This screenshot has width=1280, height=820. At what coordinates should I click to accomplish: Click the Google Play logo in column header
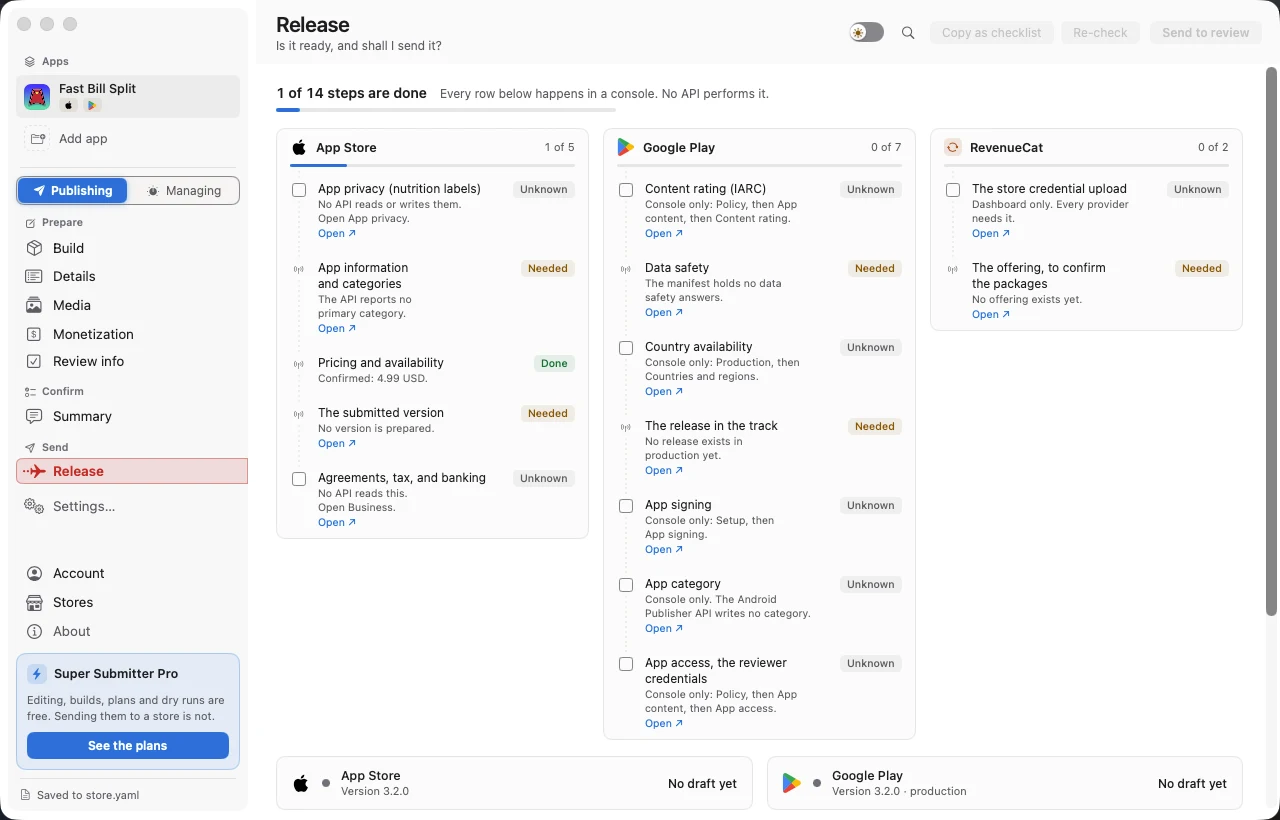[626, 147]
